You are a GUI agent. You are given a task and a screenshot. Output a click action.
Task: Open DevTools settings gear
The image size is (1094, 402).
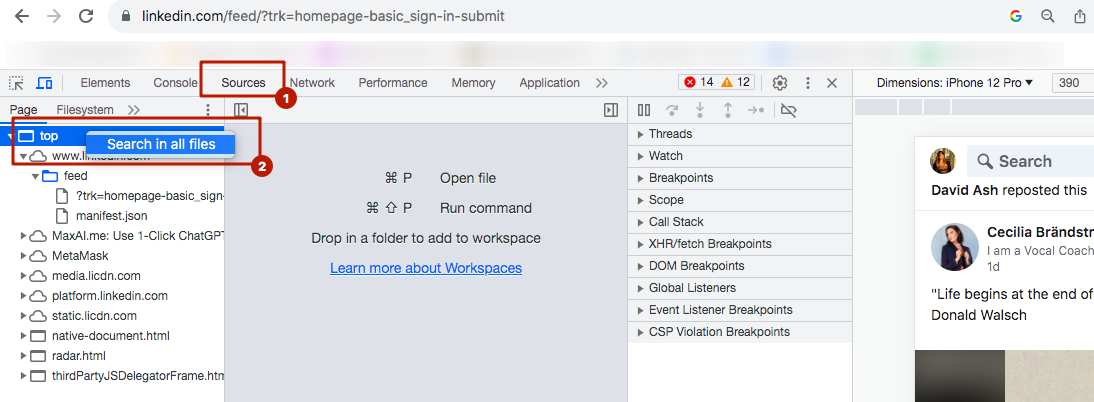click(x=780, y=83)
